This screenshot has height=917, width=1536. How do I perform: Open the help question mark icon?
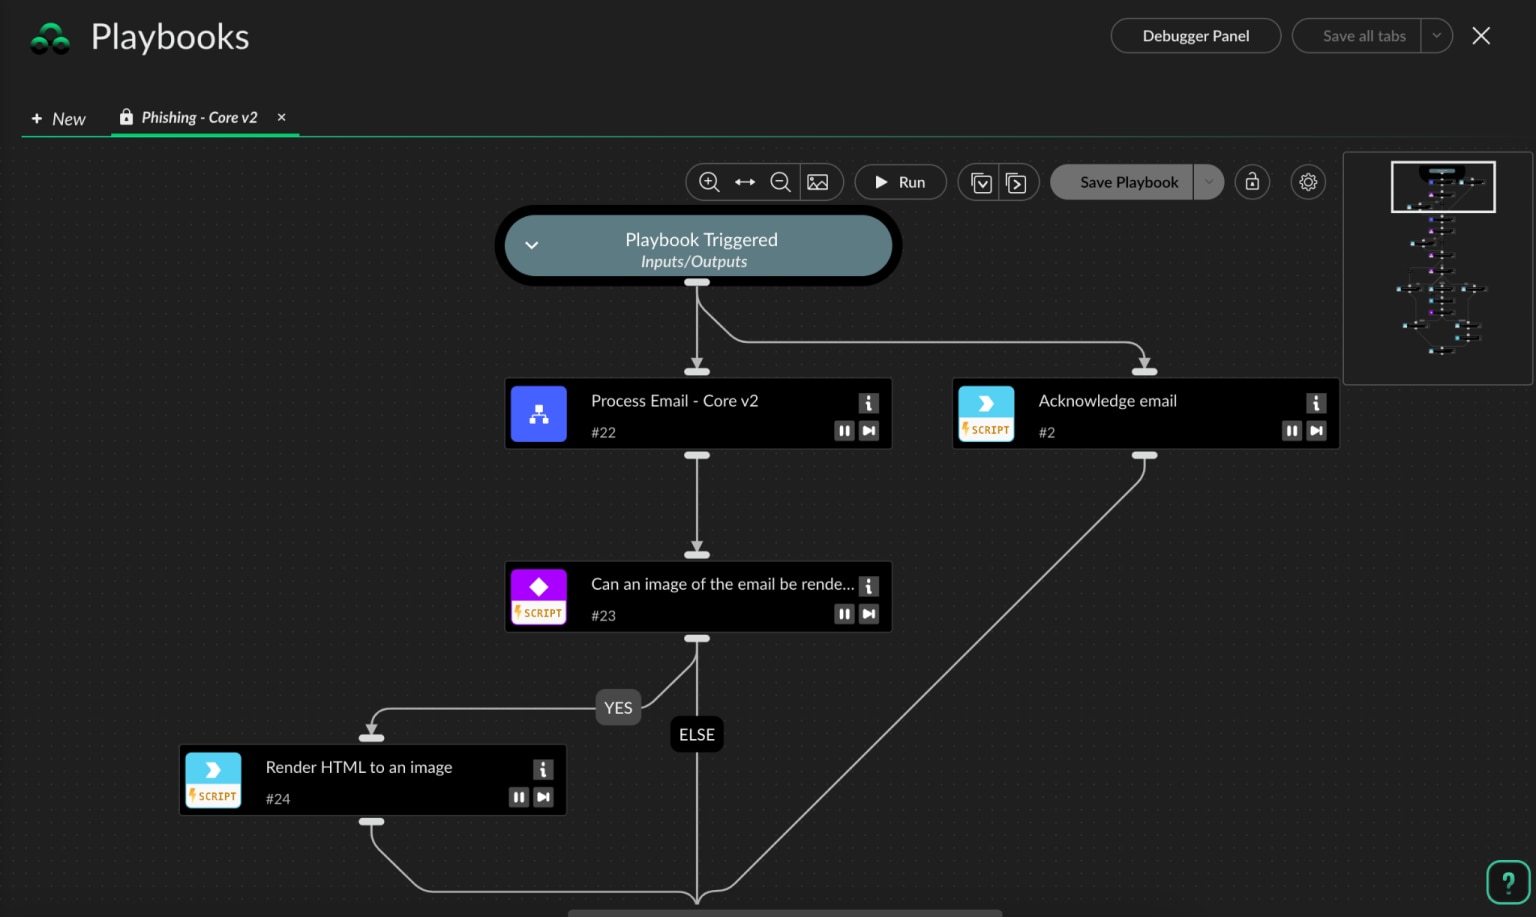[x=1508, y=882]
